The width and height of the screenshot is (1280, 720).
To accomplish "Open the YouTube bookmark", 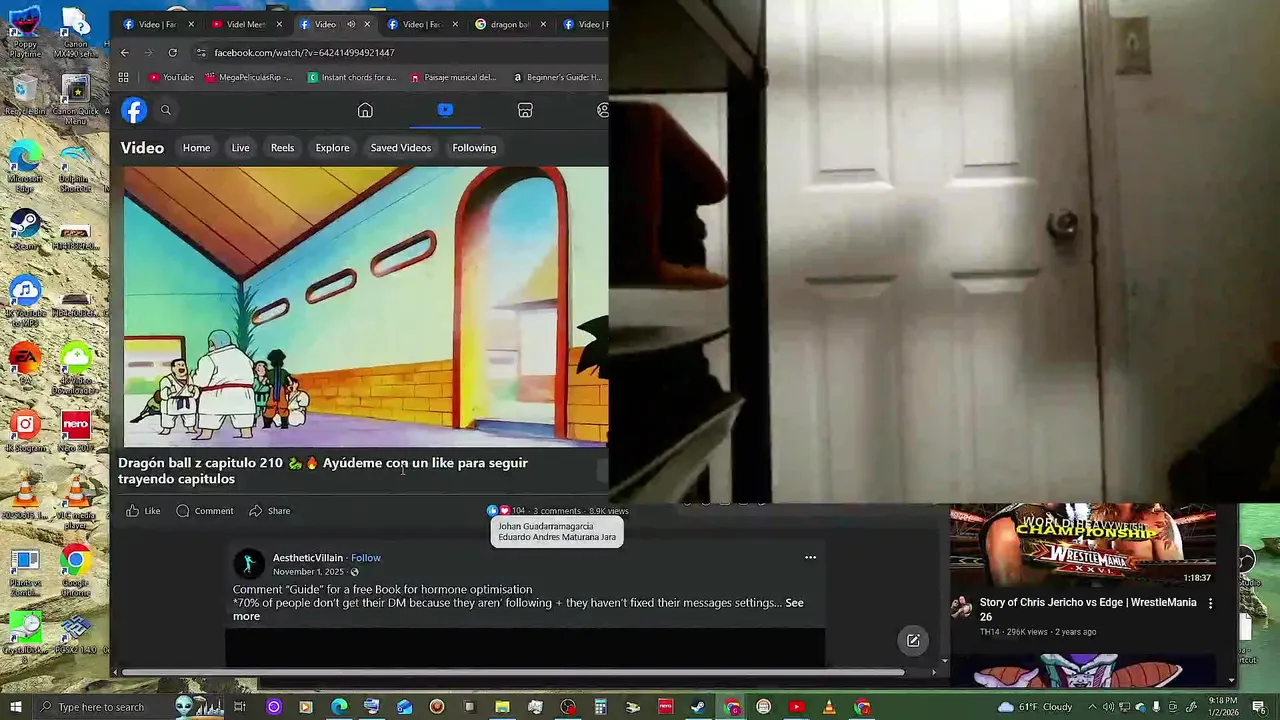I will click(171, 77).
